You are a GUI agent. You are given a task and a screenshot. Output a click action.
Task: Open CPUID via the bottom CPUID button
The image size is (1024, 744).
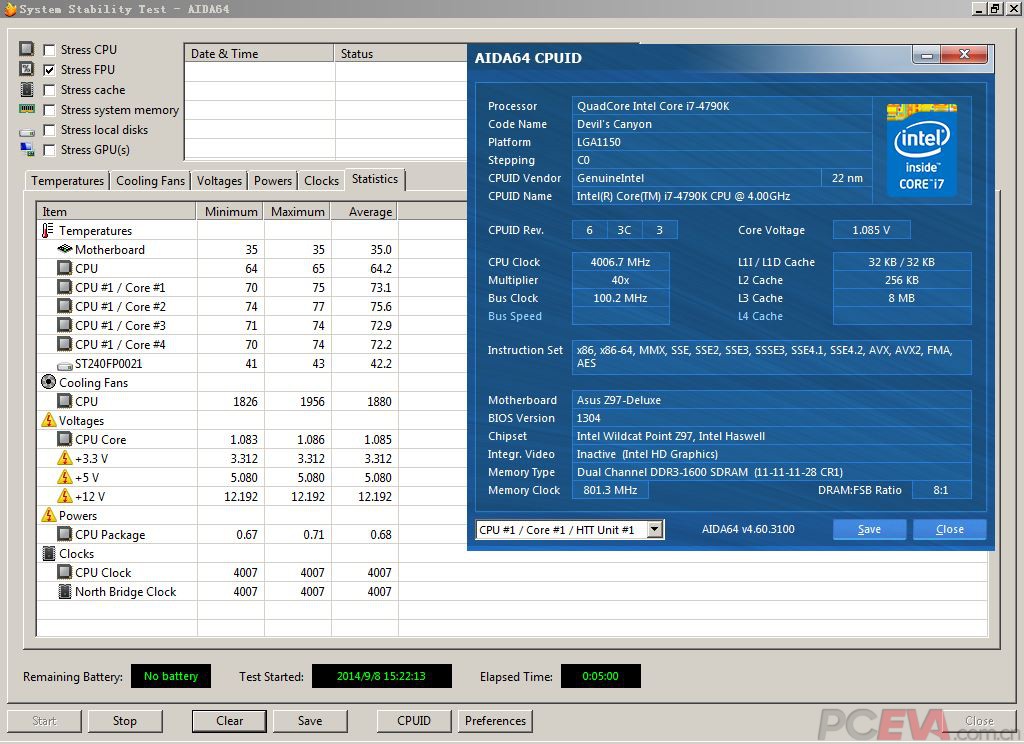click(x=413, y=721)
